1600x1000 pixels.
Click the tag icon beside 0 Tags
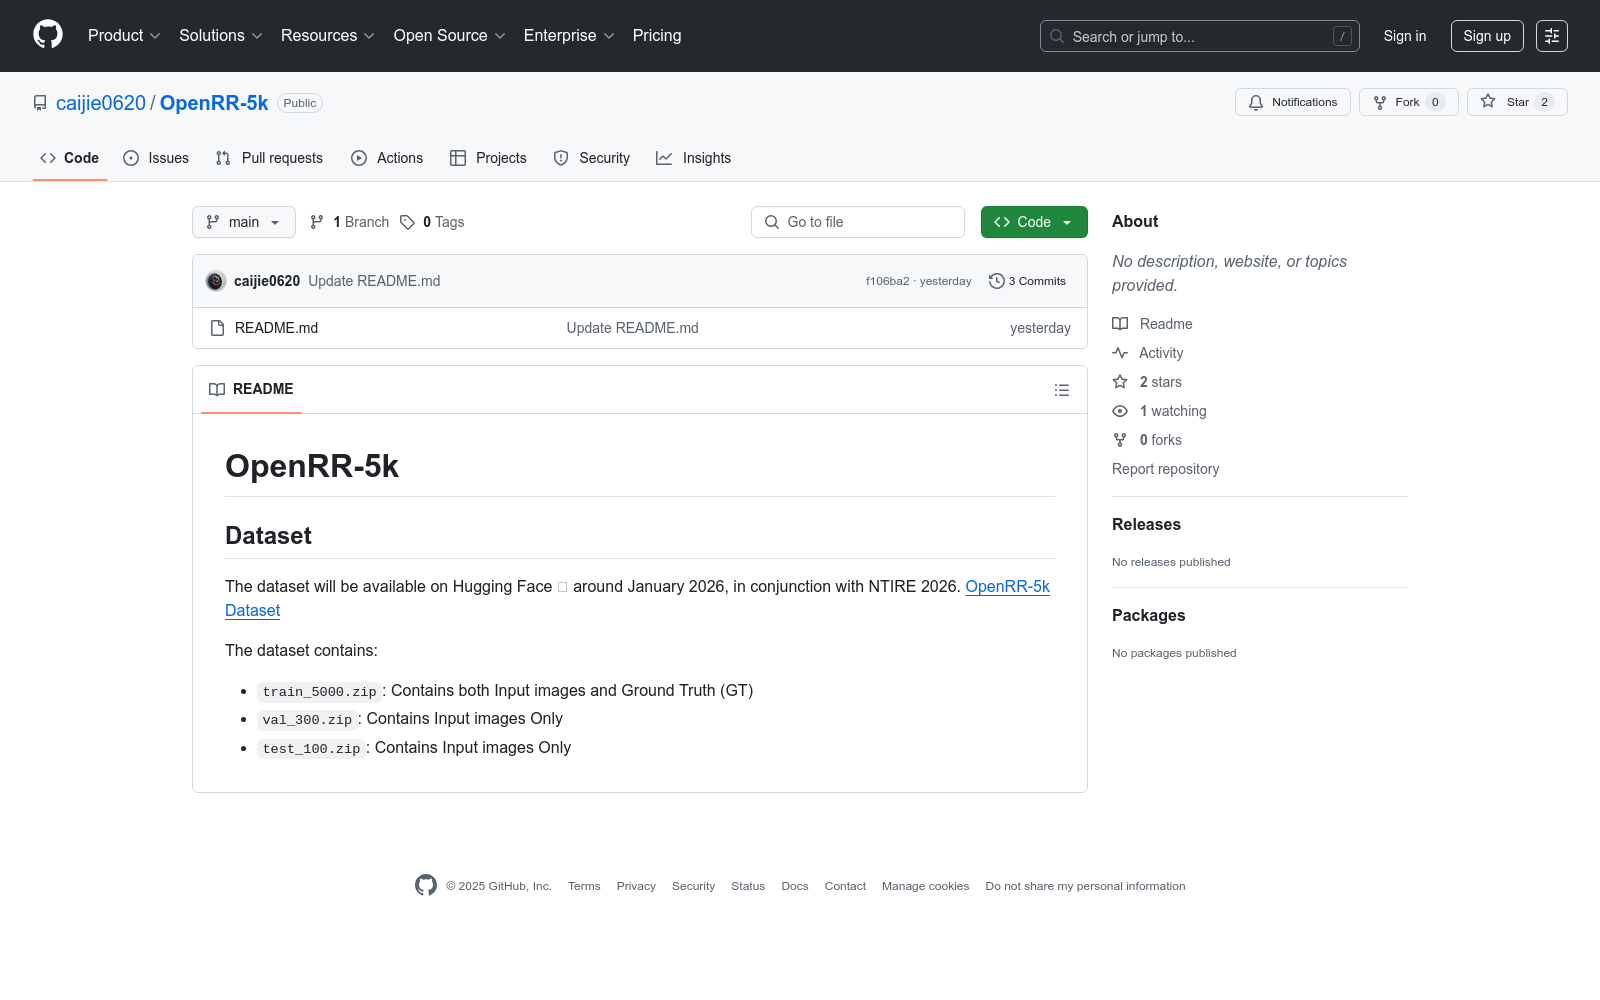(407, 222)
